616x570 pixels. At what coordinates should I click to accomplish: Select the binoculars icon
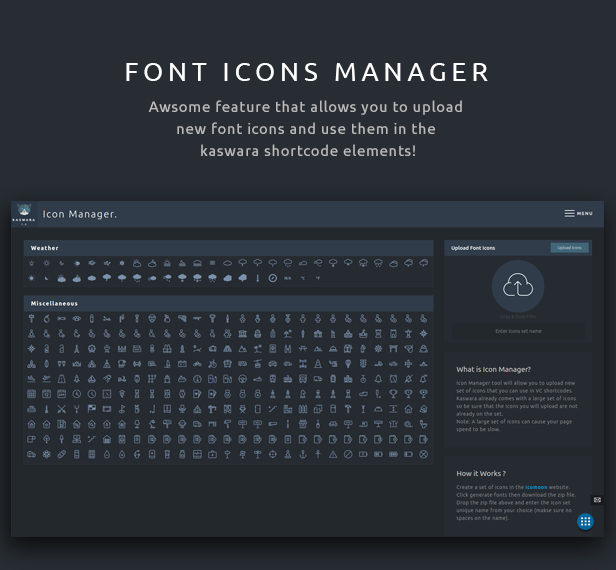pyautogui.click(x=288, y=349)
